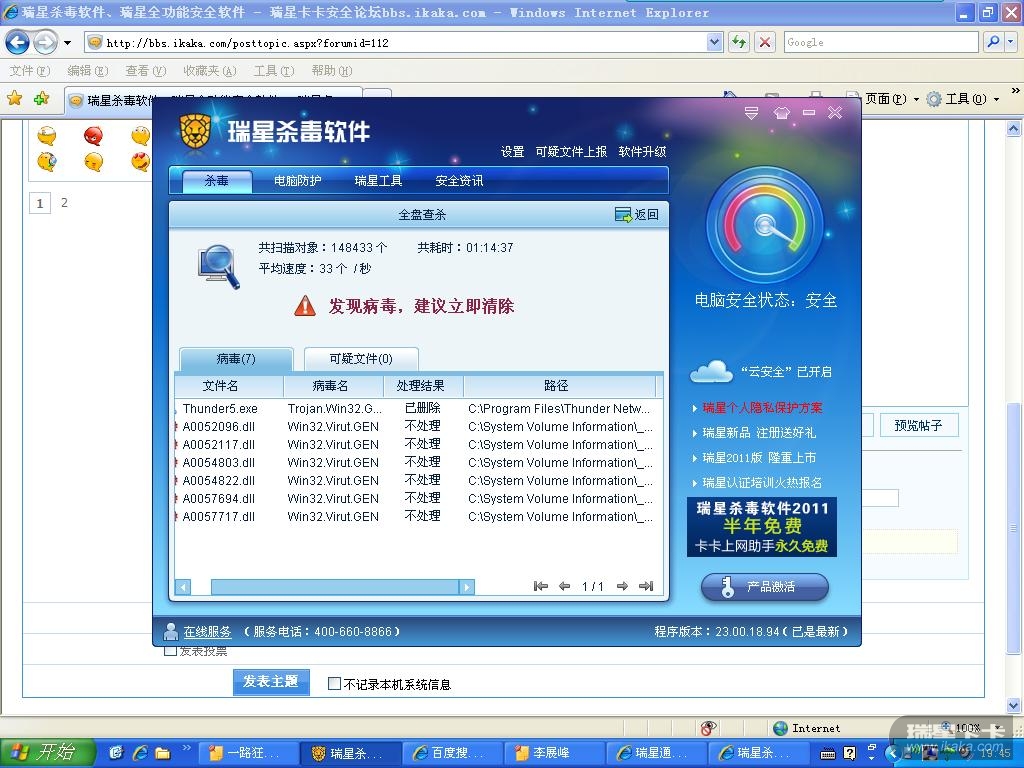Click the IE refresh page icon
The width and height of the screenshot is (1024, 768).
pyautogui.click(x=739, y=42)
